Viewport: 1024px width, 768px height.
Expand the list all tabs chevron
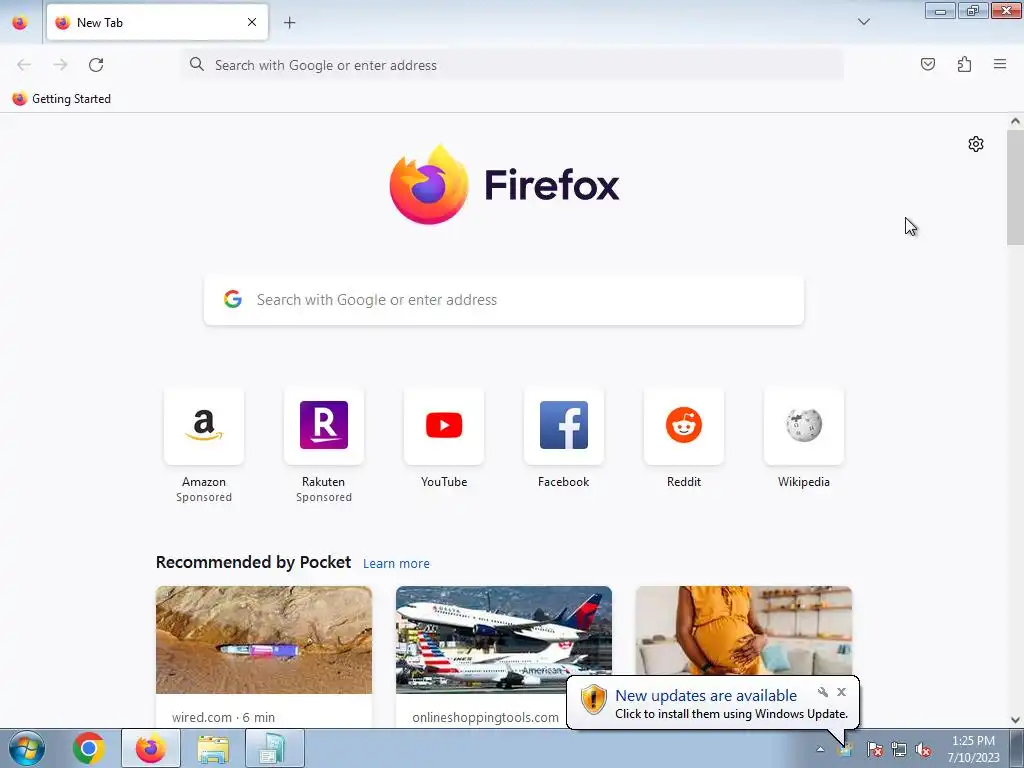click(863, 22)
